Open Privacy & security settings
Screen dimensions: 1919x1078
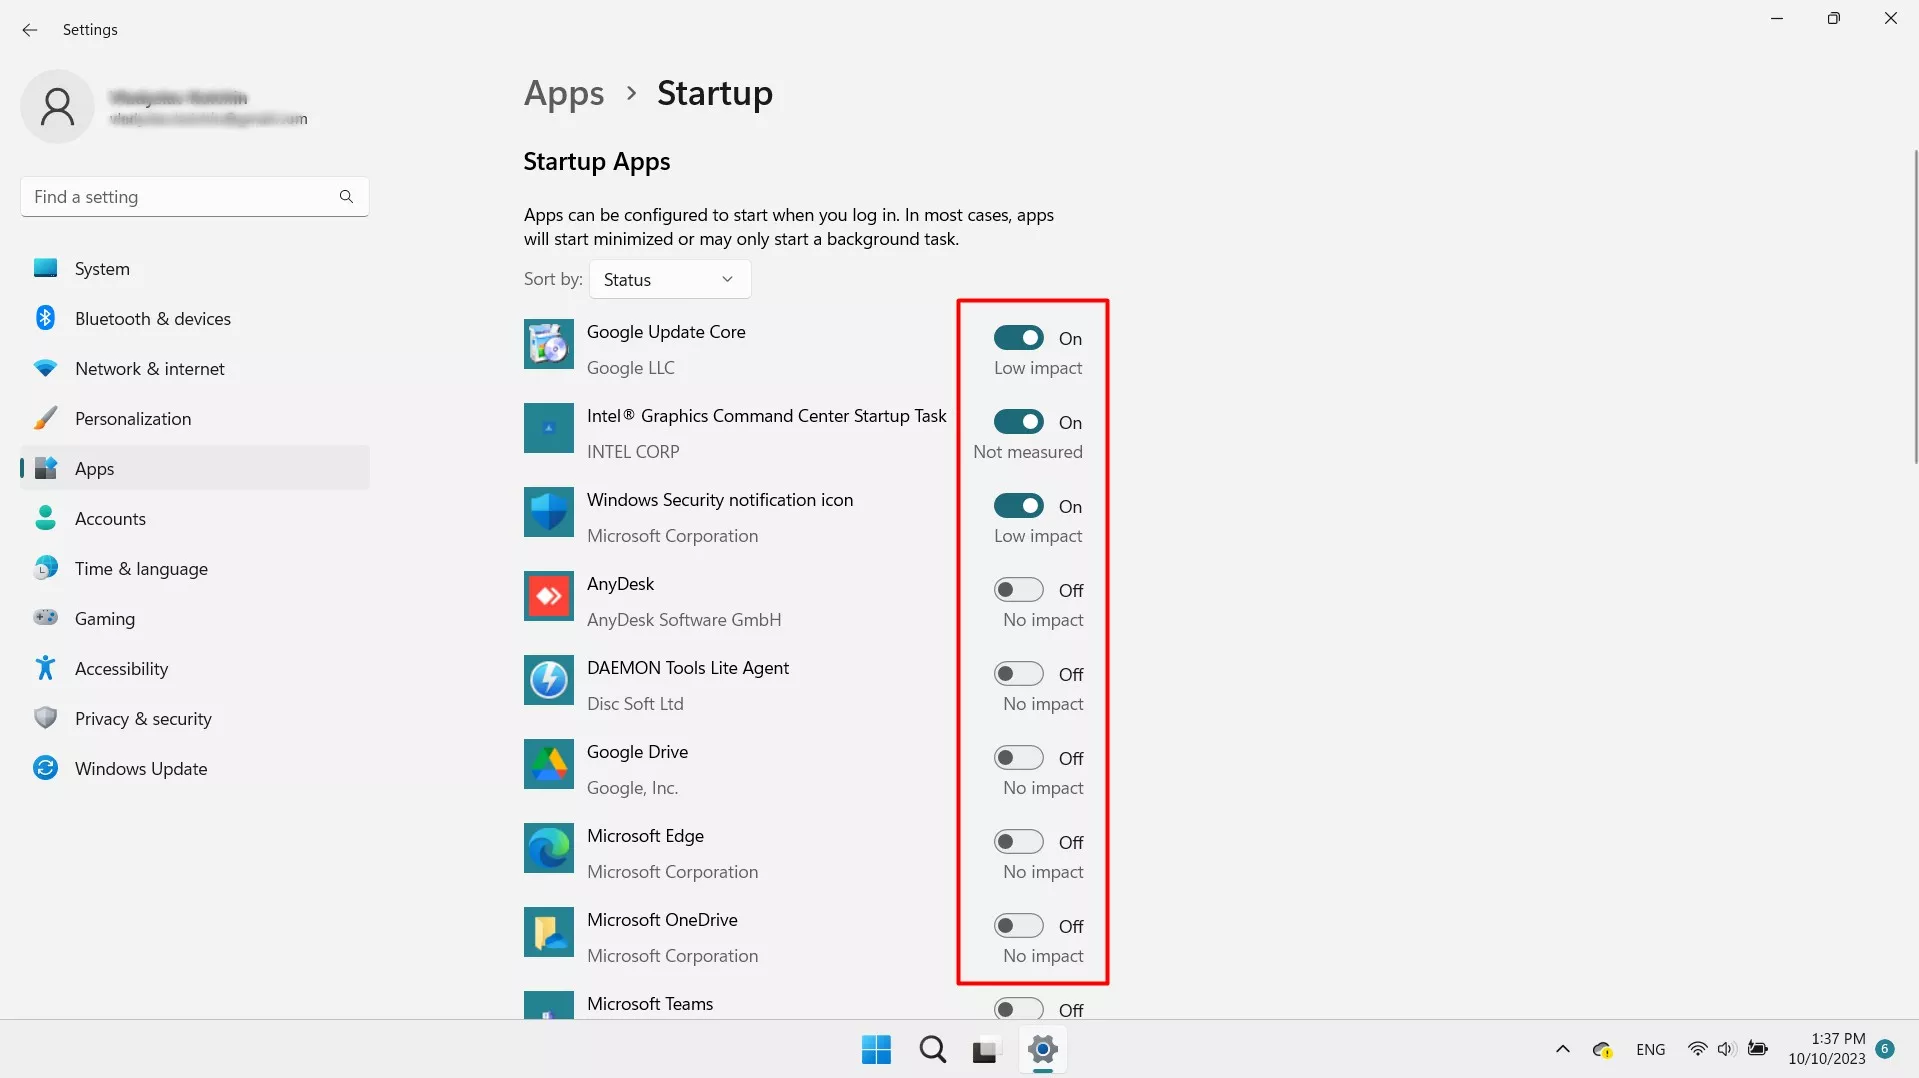(x=143, y=719)
